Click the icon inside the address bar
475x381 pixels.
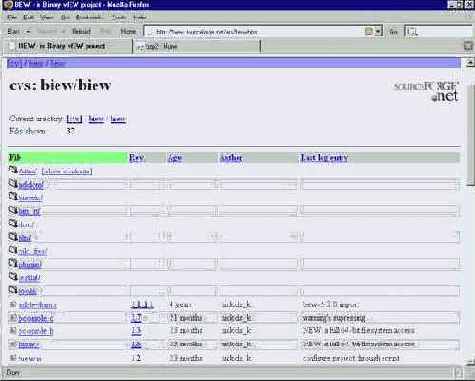click(368, 31)
